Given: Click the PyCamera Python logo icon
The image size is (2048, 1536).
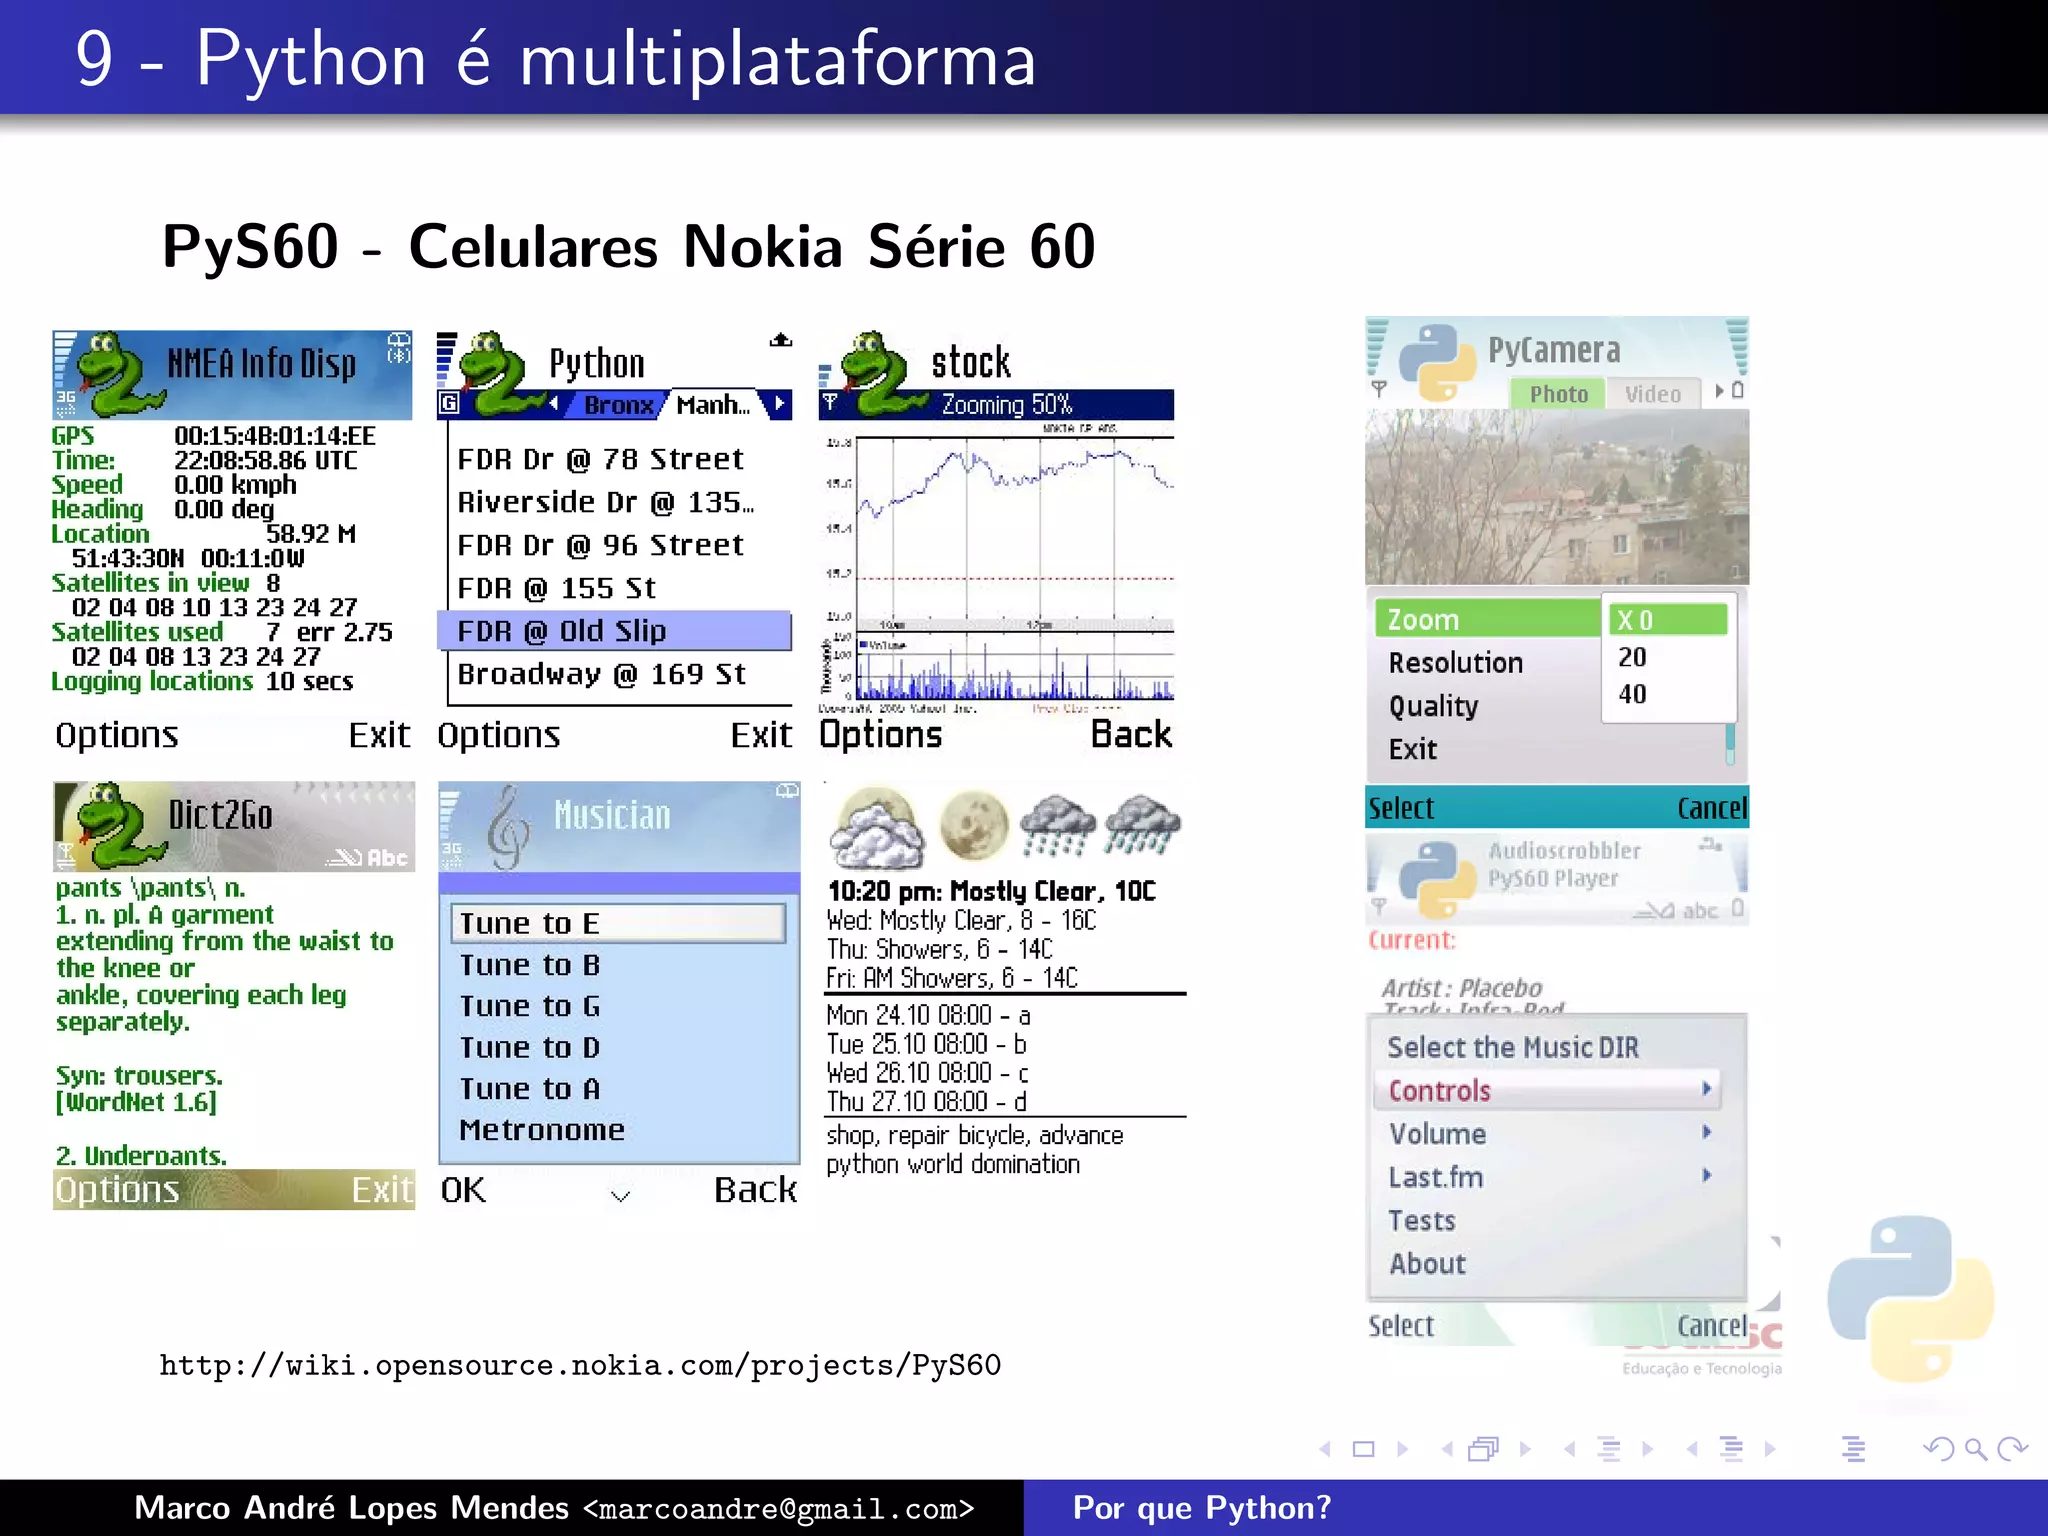Looking at the screenshot, I should (1437, 361).
